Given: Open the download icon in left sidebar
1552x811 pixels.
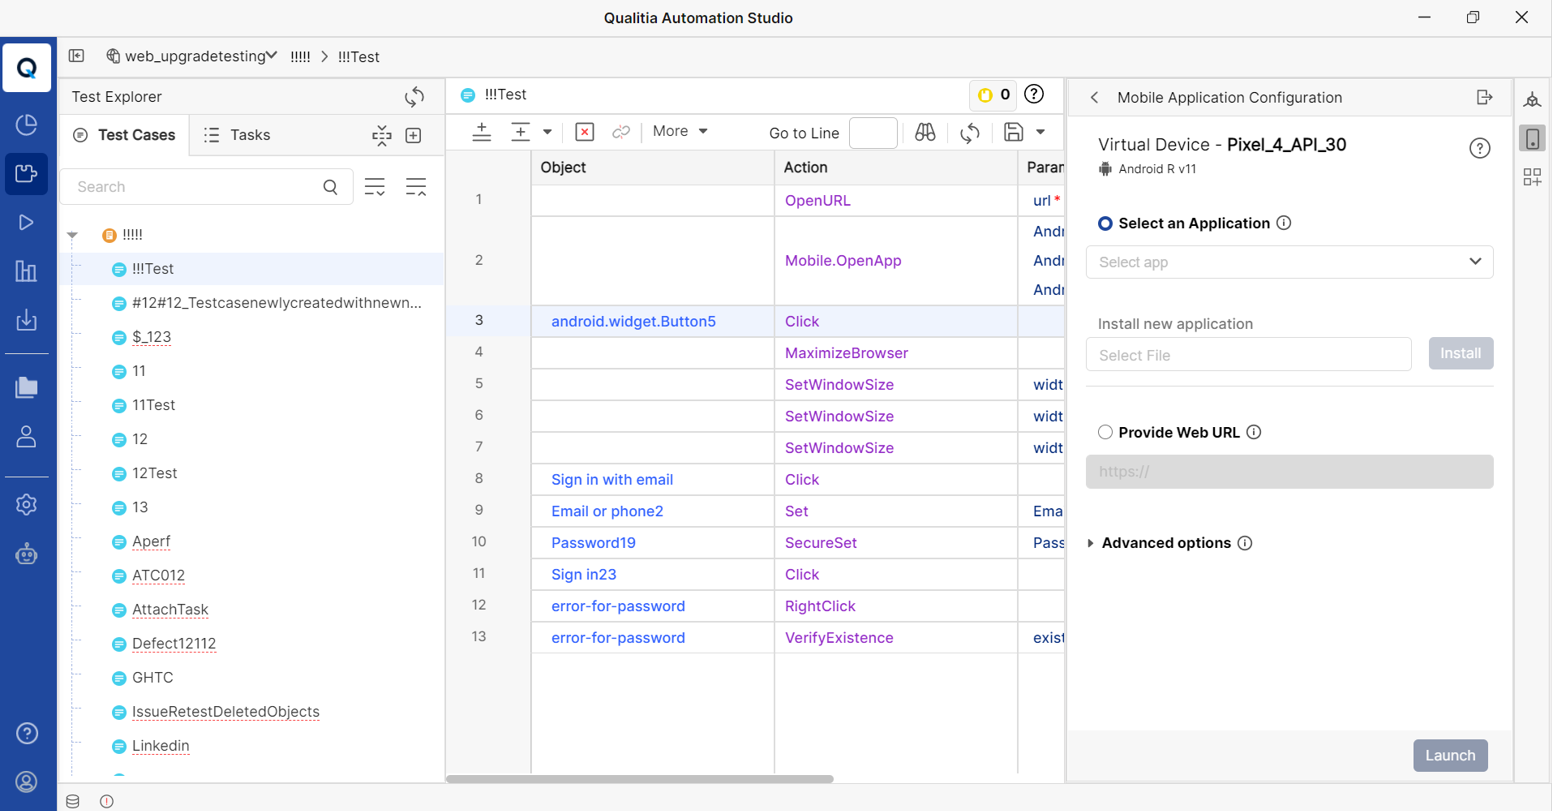Looking at the screenshot, I should tap(27, 320).
